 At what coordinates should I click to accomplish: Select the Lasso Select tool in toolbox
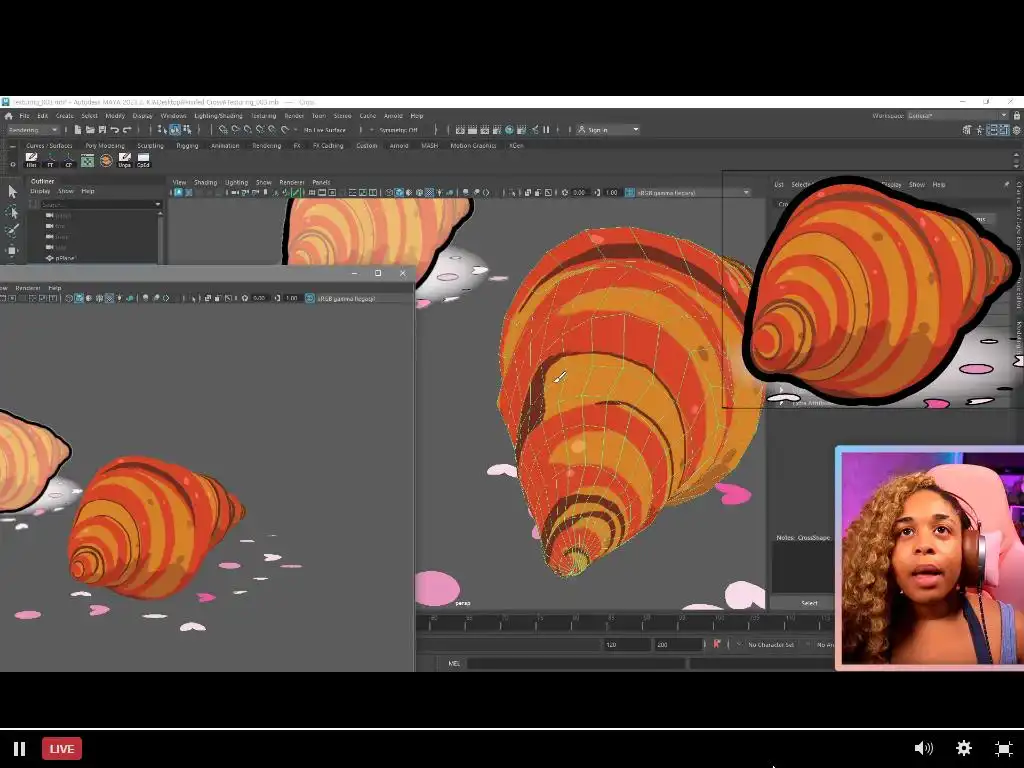click(x=12, y=212)
